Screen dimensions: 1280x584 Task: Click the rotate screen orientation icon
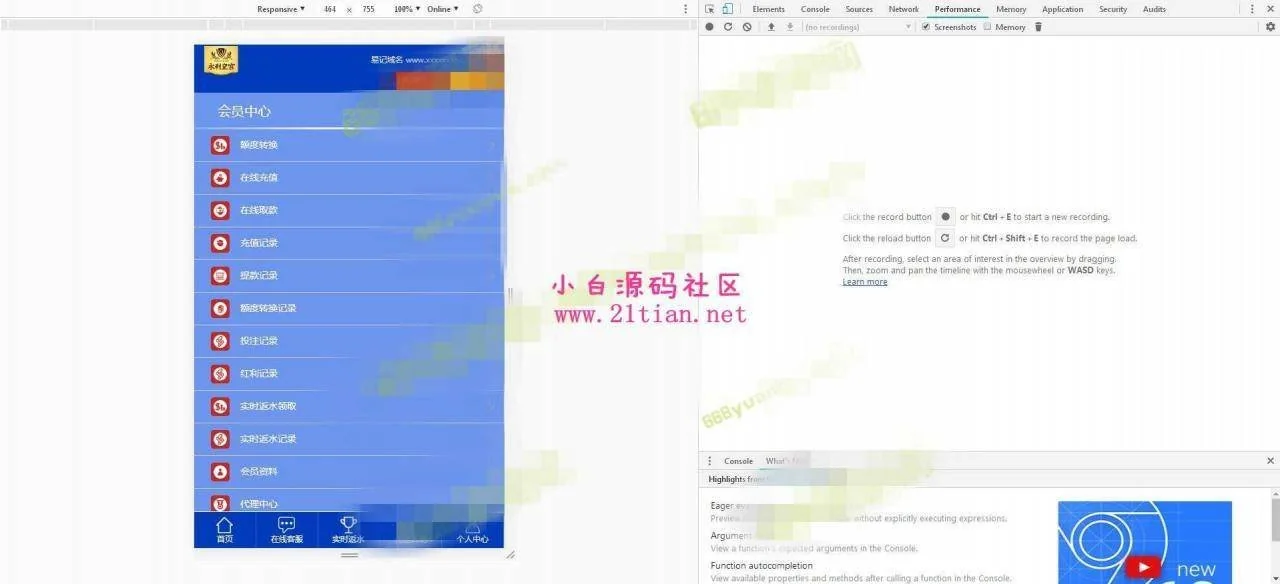pos(478,9)
